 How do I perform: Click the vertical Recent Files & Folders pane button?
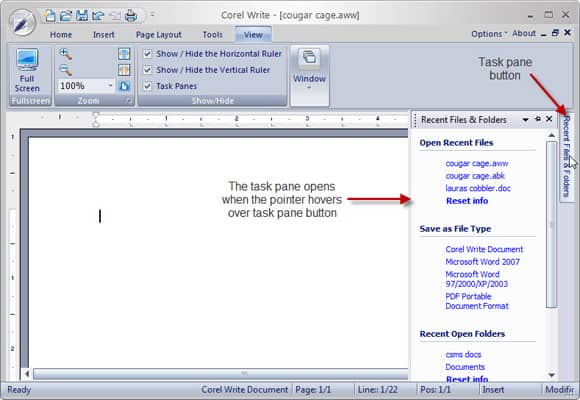tap(566, 156)
